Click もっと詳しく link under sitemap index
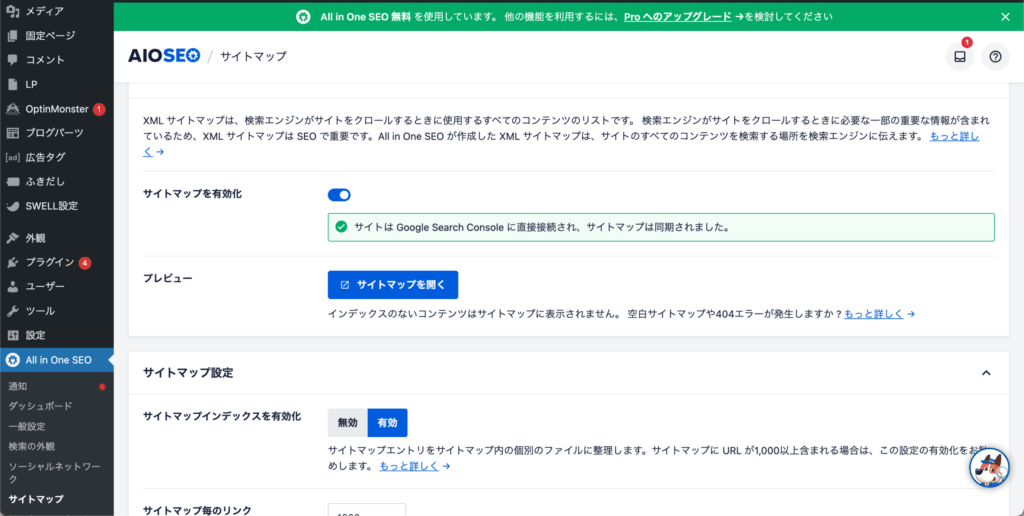The image size is (1024, 516). click(409, 466)
